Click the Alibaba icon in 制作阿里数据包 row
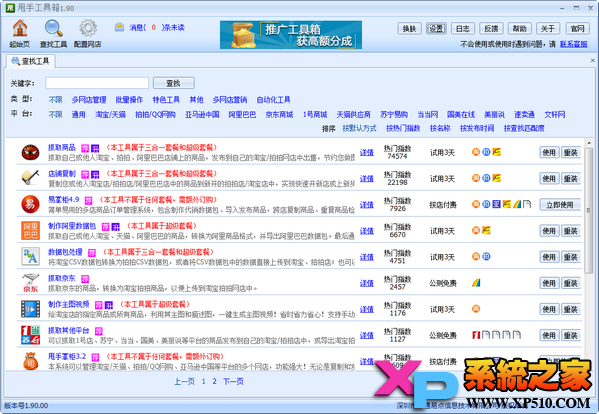 pyautogui.click(x=486, y=230)
